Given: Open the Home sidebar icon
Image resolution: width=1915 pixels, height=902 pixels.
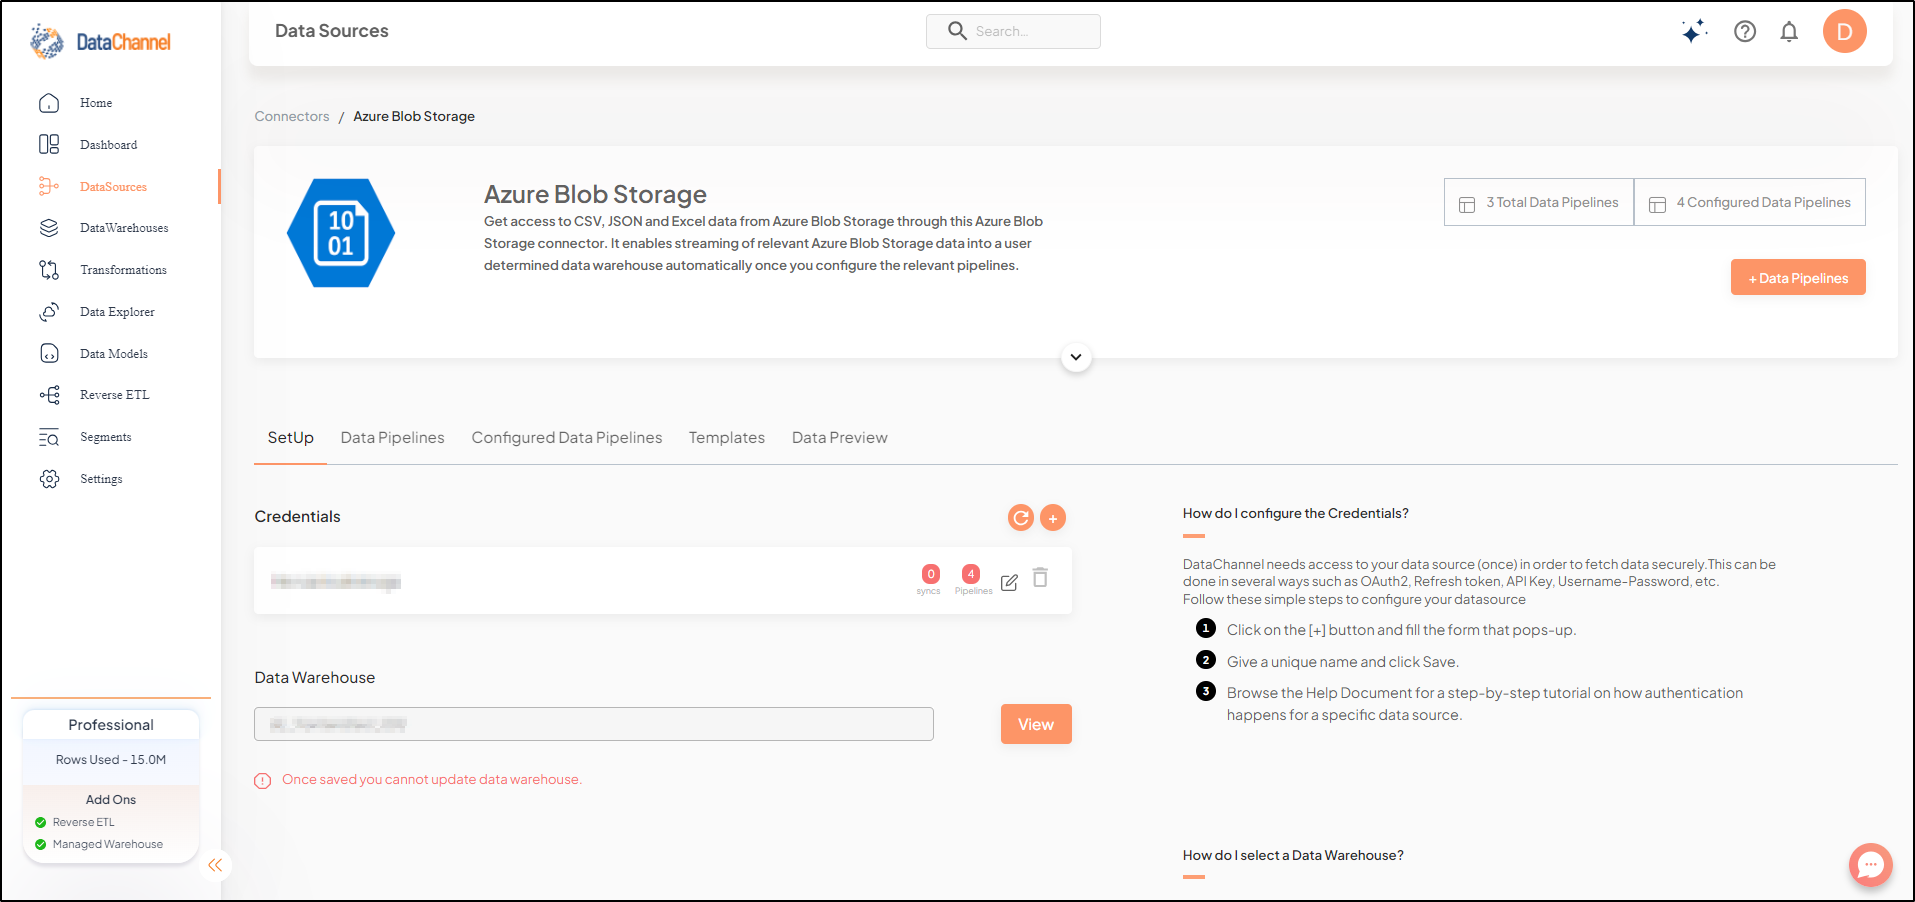Looking at the screenshot, I should [49, 103].
